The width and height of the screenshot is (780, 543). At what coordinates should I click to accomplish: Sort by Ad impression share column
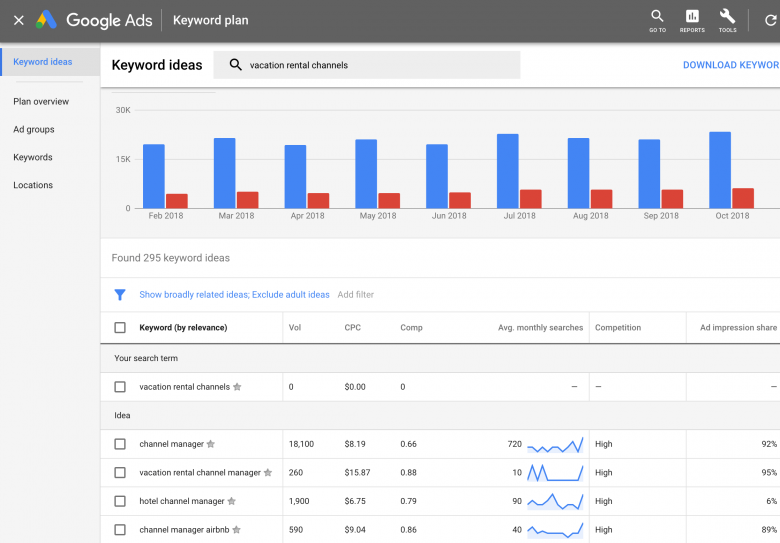[x=738, y=328]
